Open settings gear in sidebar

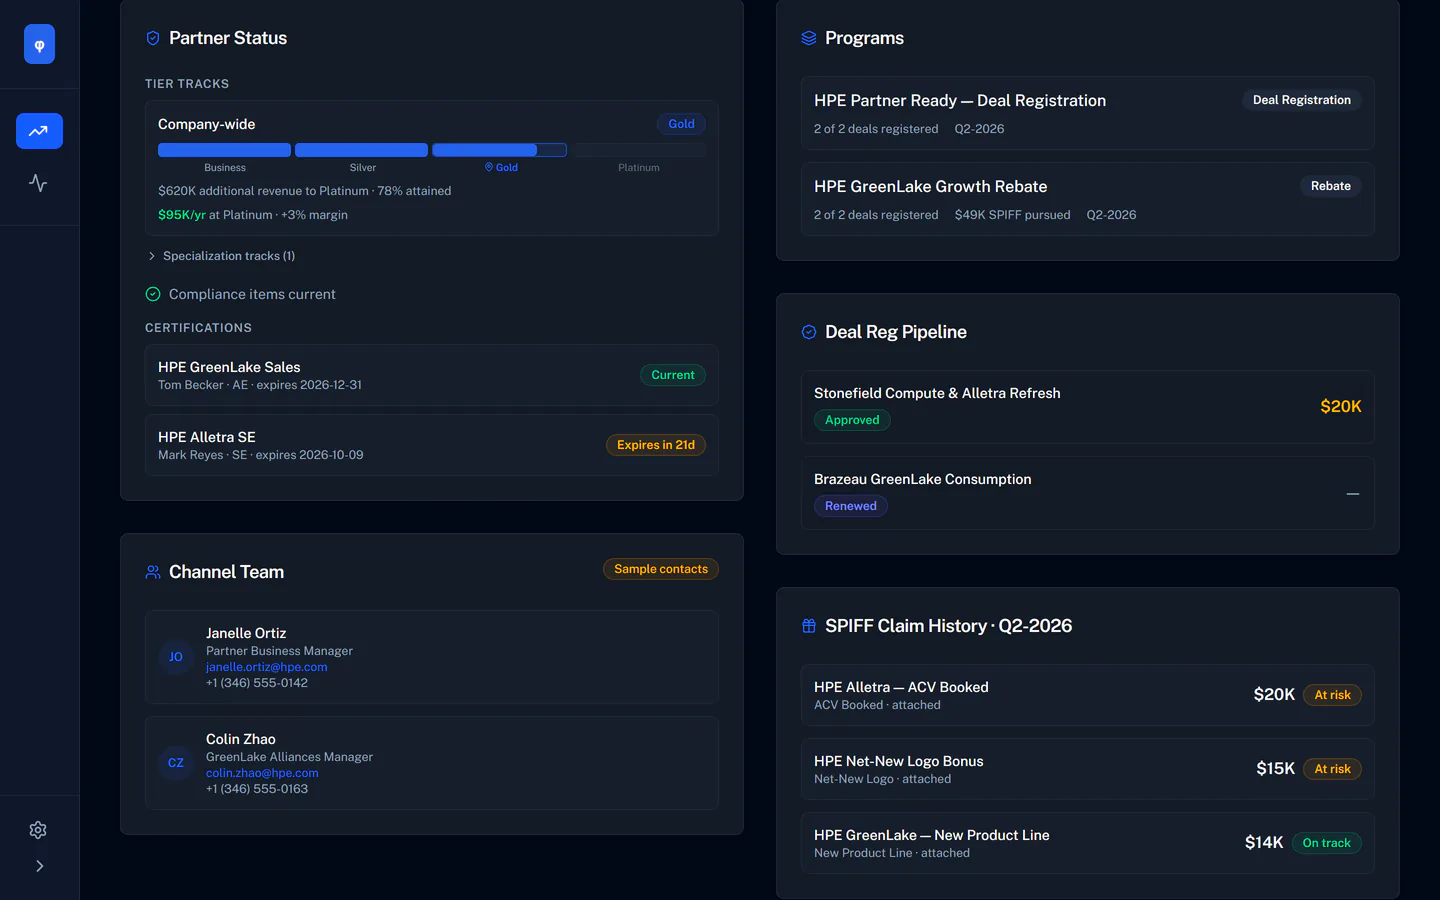point(39,830)
